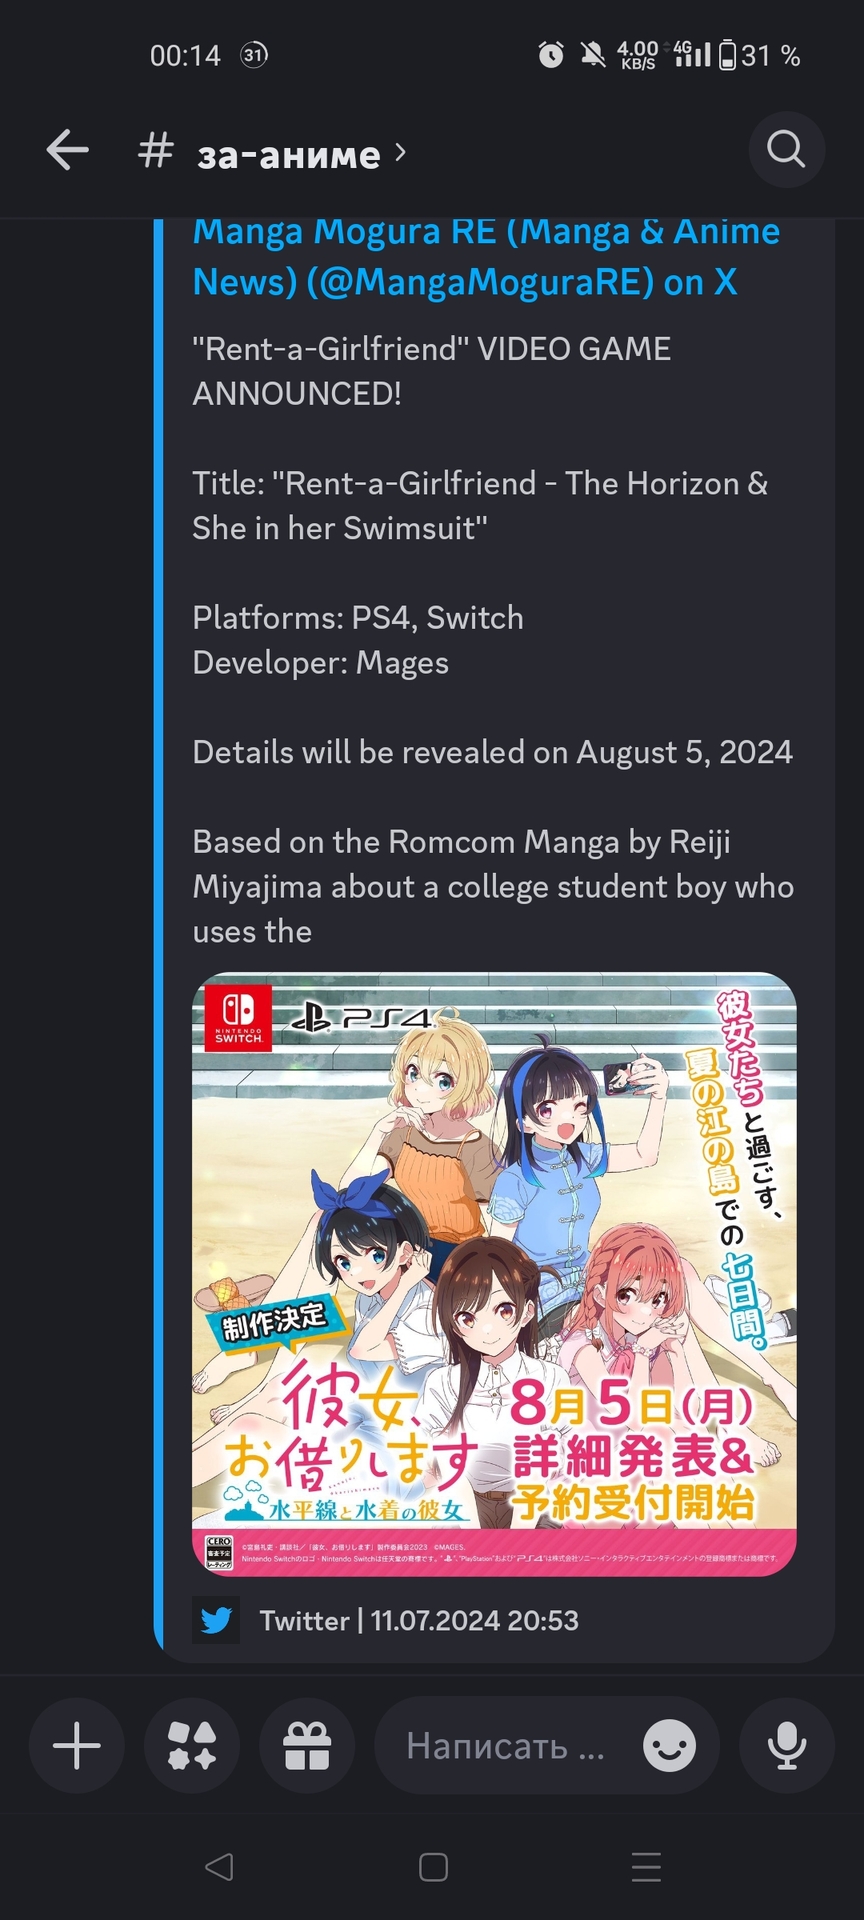Open the Rent-a-Girlfriend game poster image
Screen dimensions: 864x1920
(494, 1274)
